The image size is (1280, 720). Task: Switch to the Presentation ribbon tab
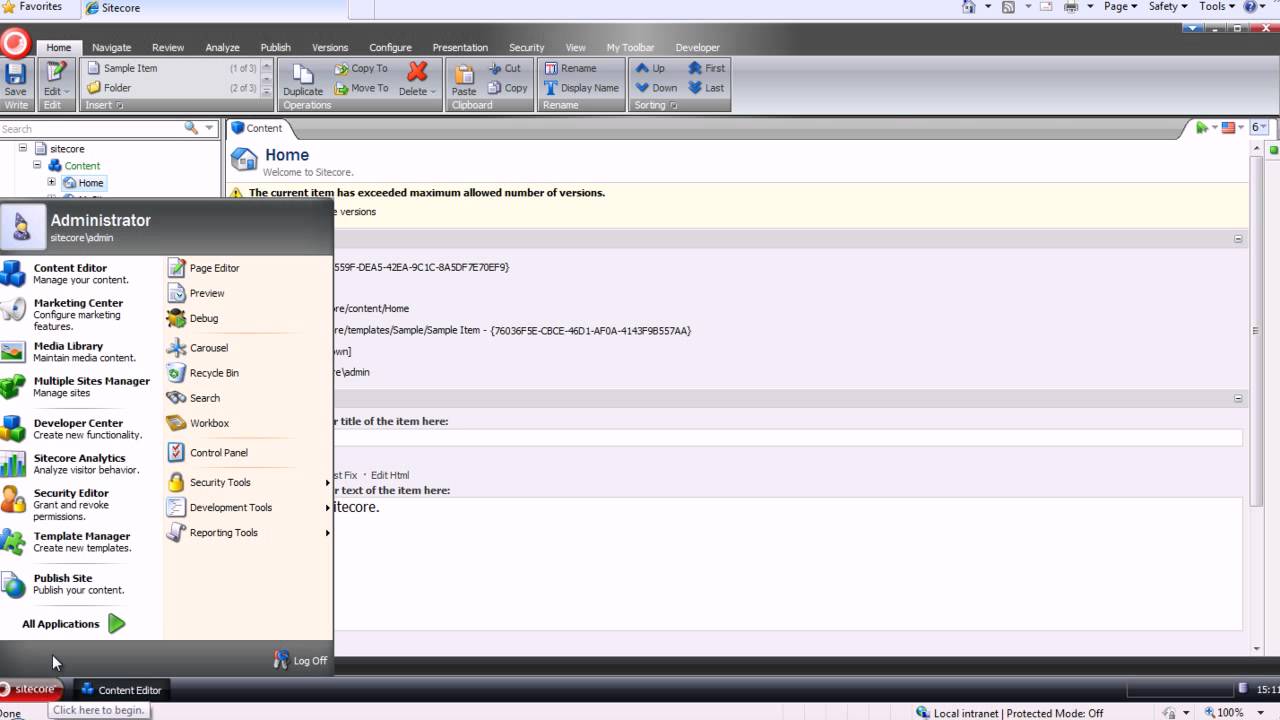[x=460, y=47]
